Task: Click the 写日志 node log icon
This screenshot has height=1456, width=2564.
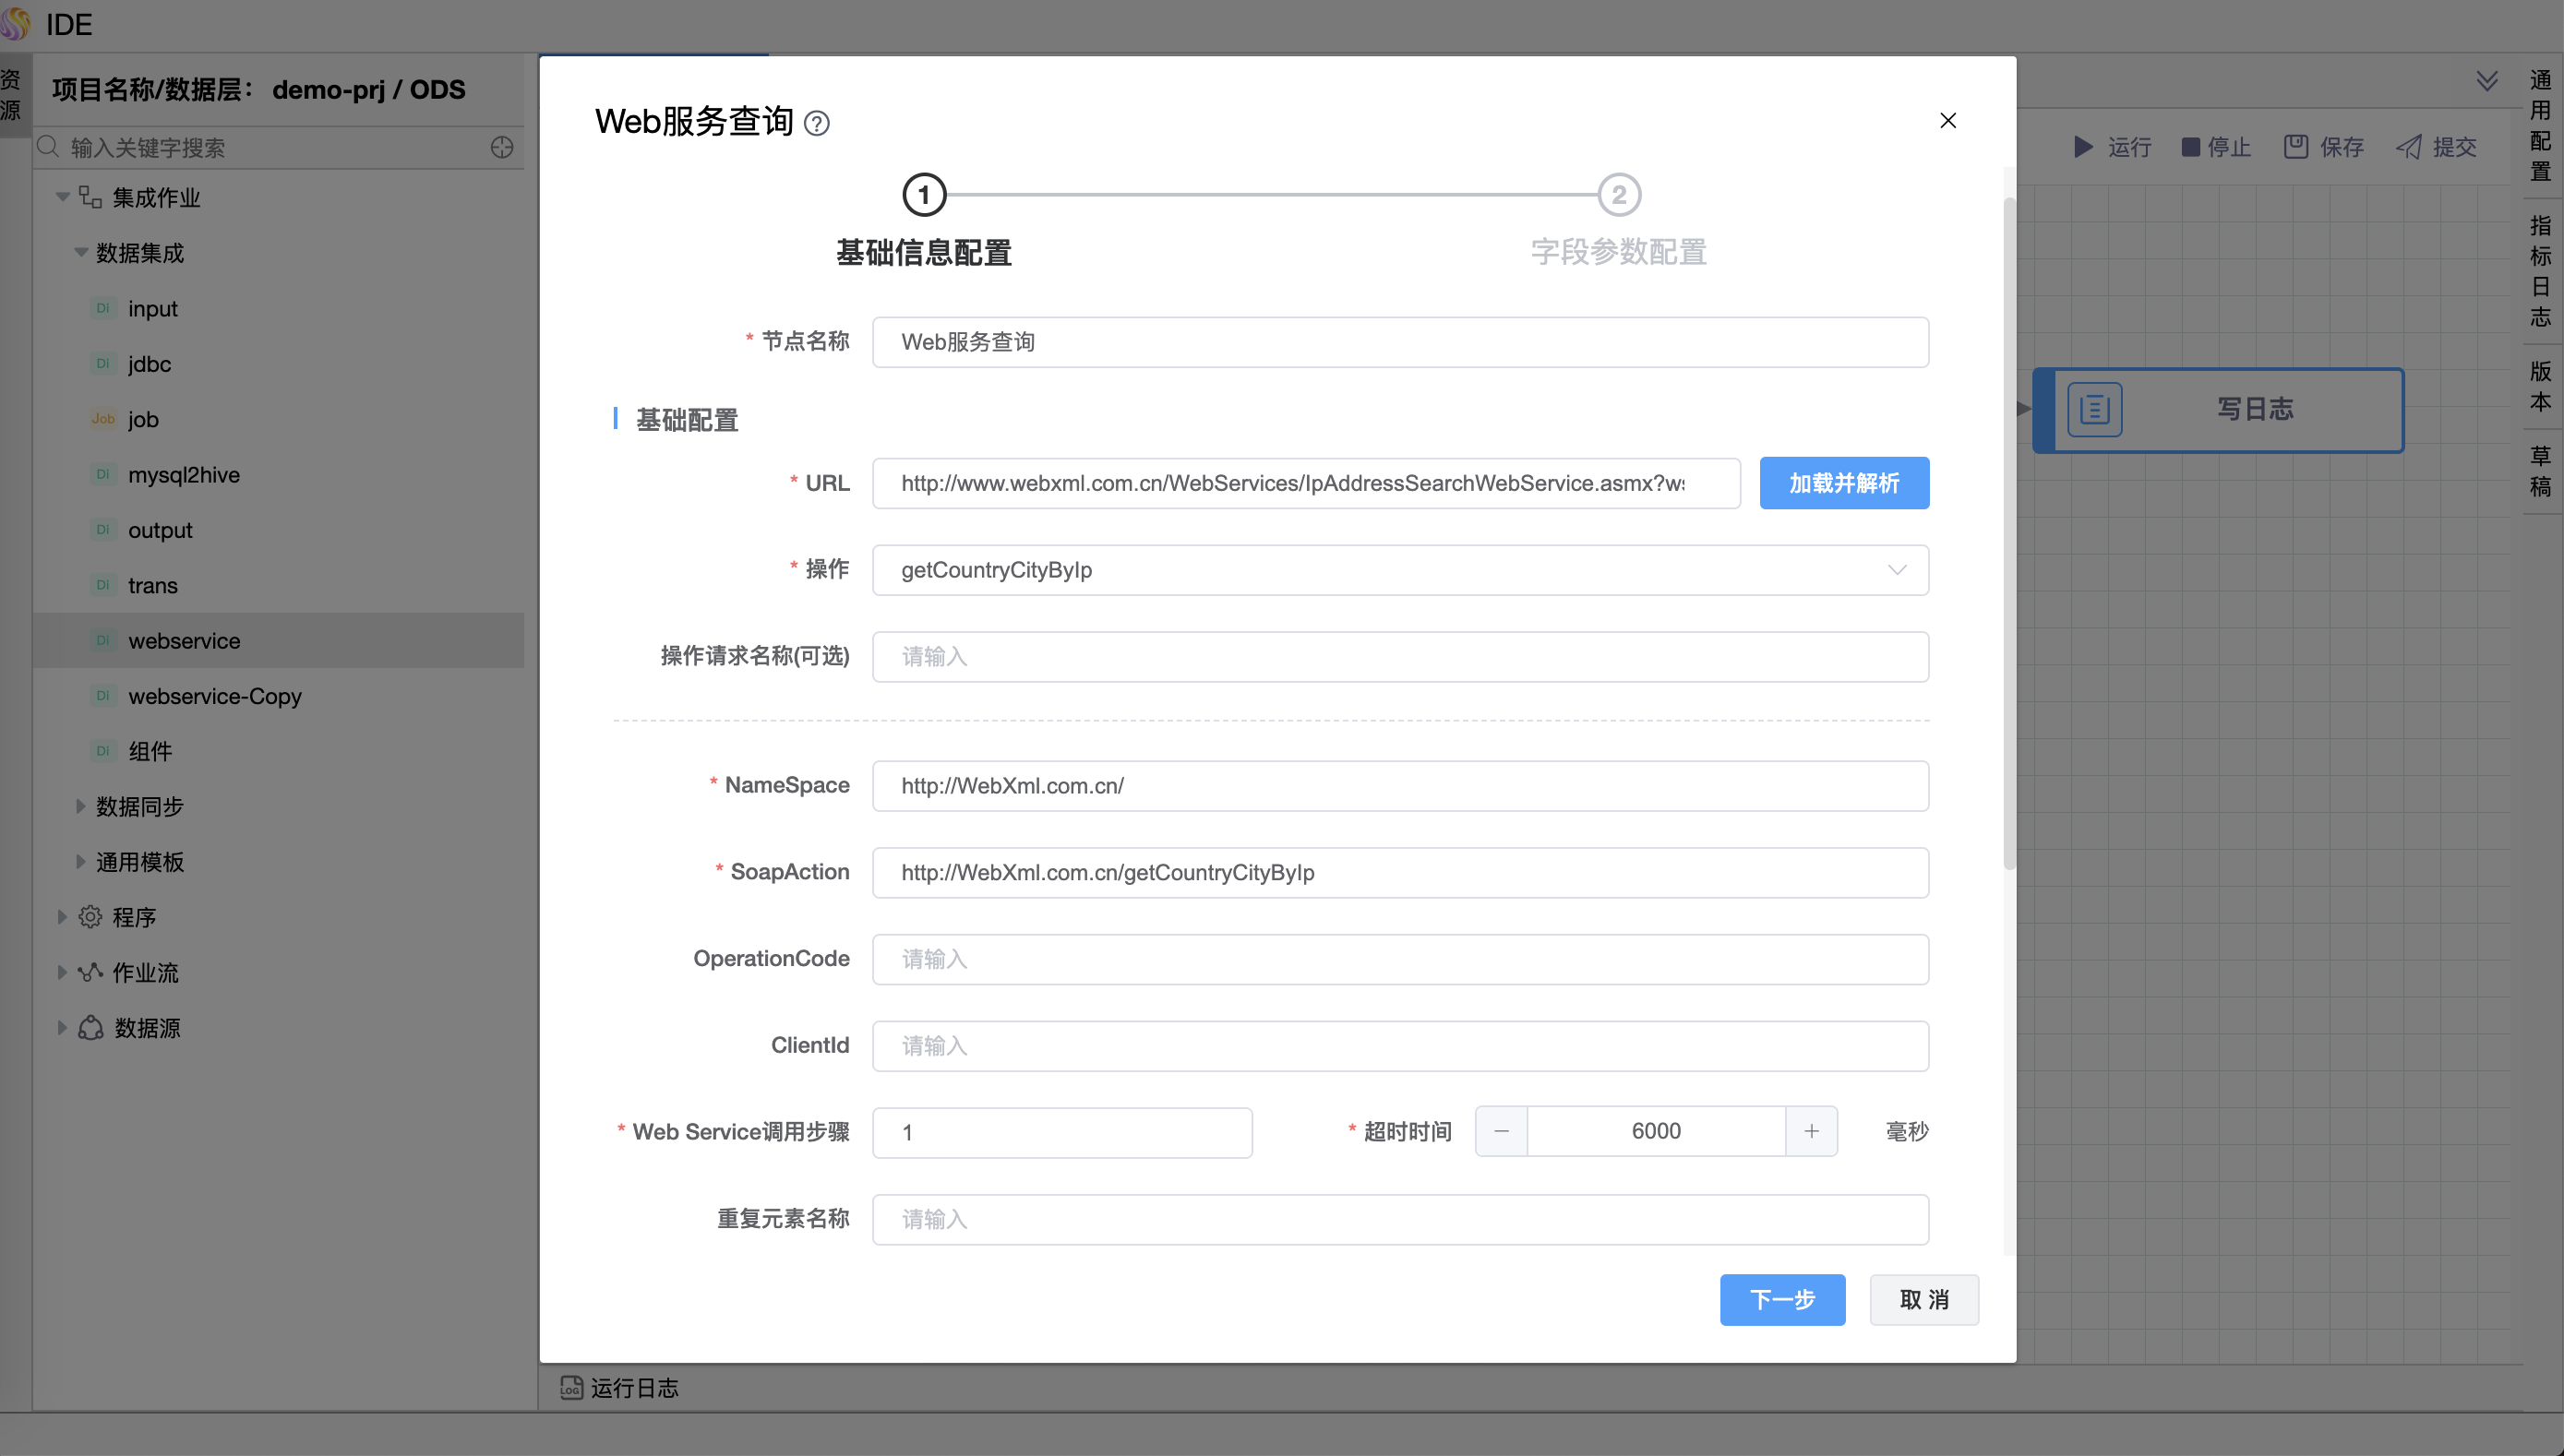Action: click(x=2094, y=409)
